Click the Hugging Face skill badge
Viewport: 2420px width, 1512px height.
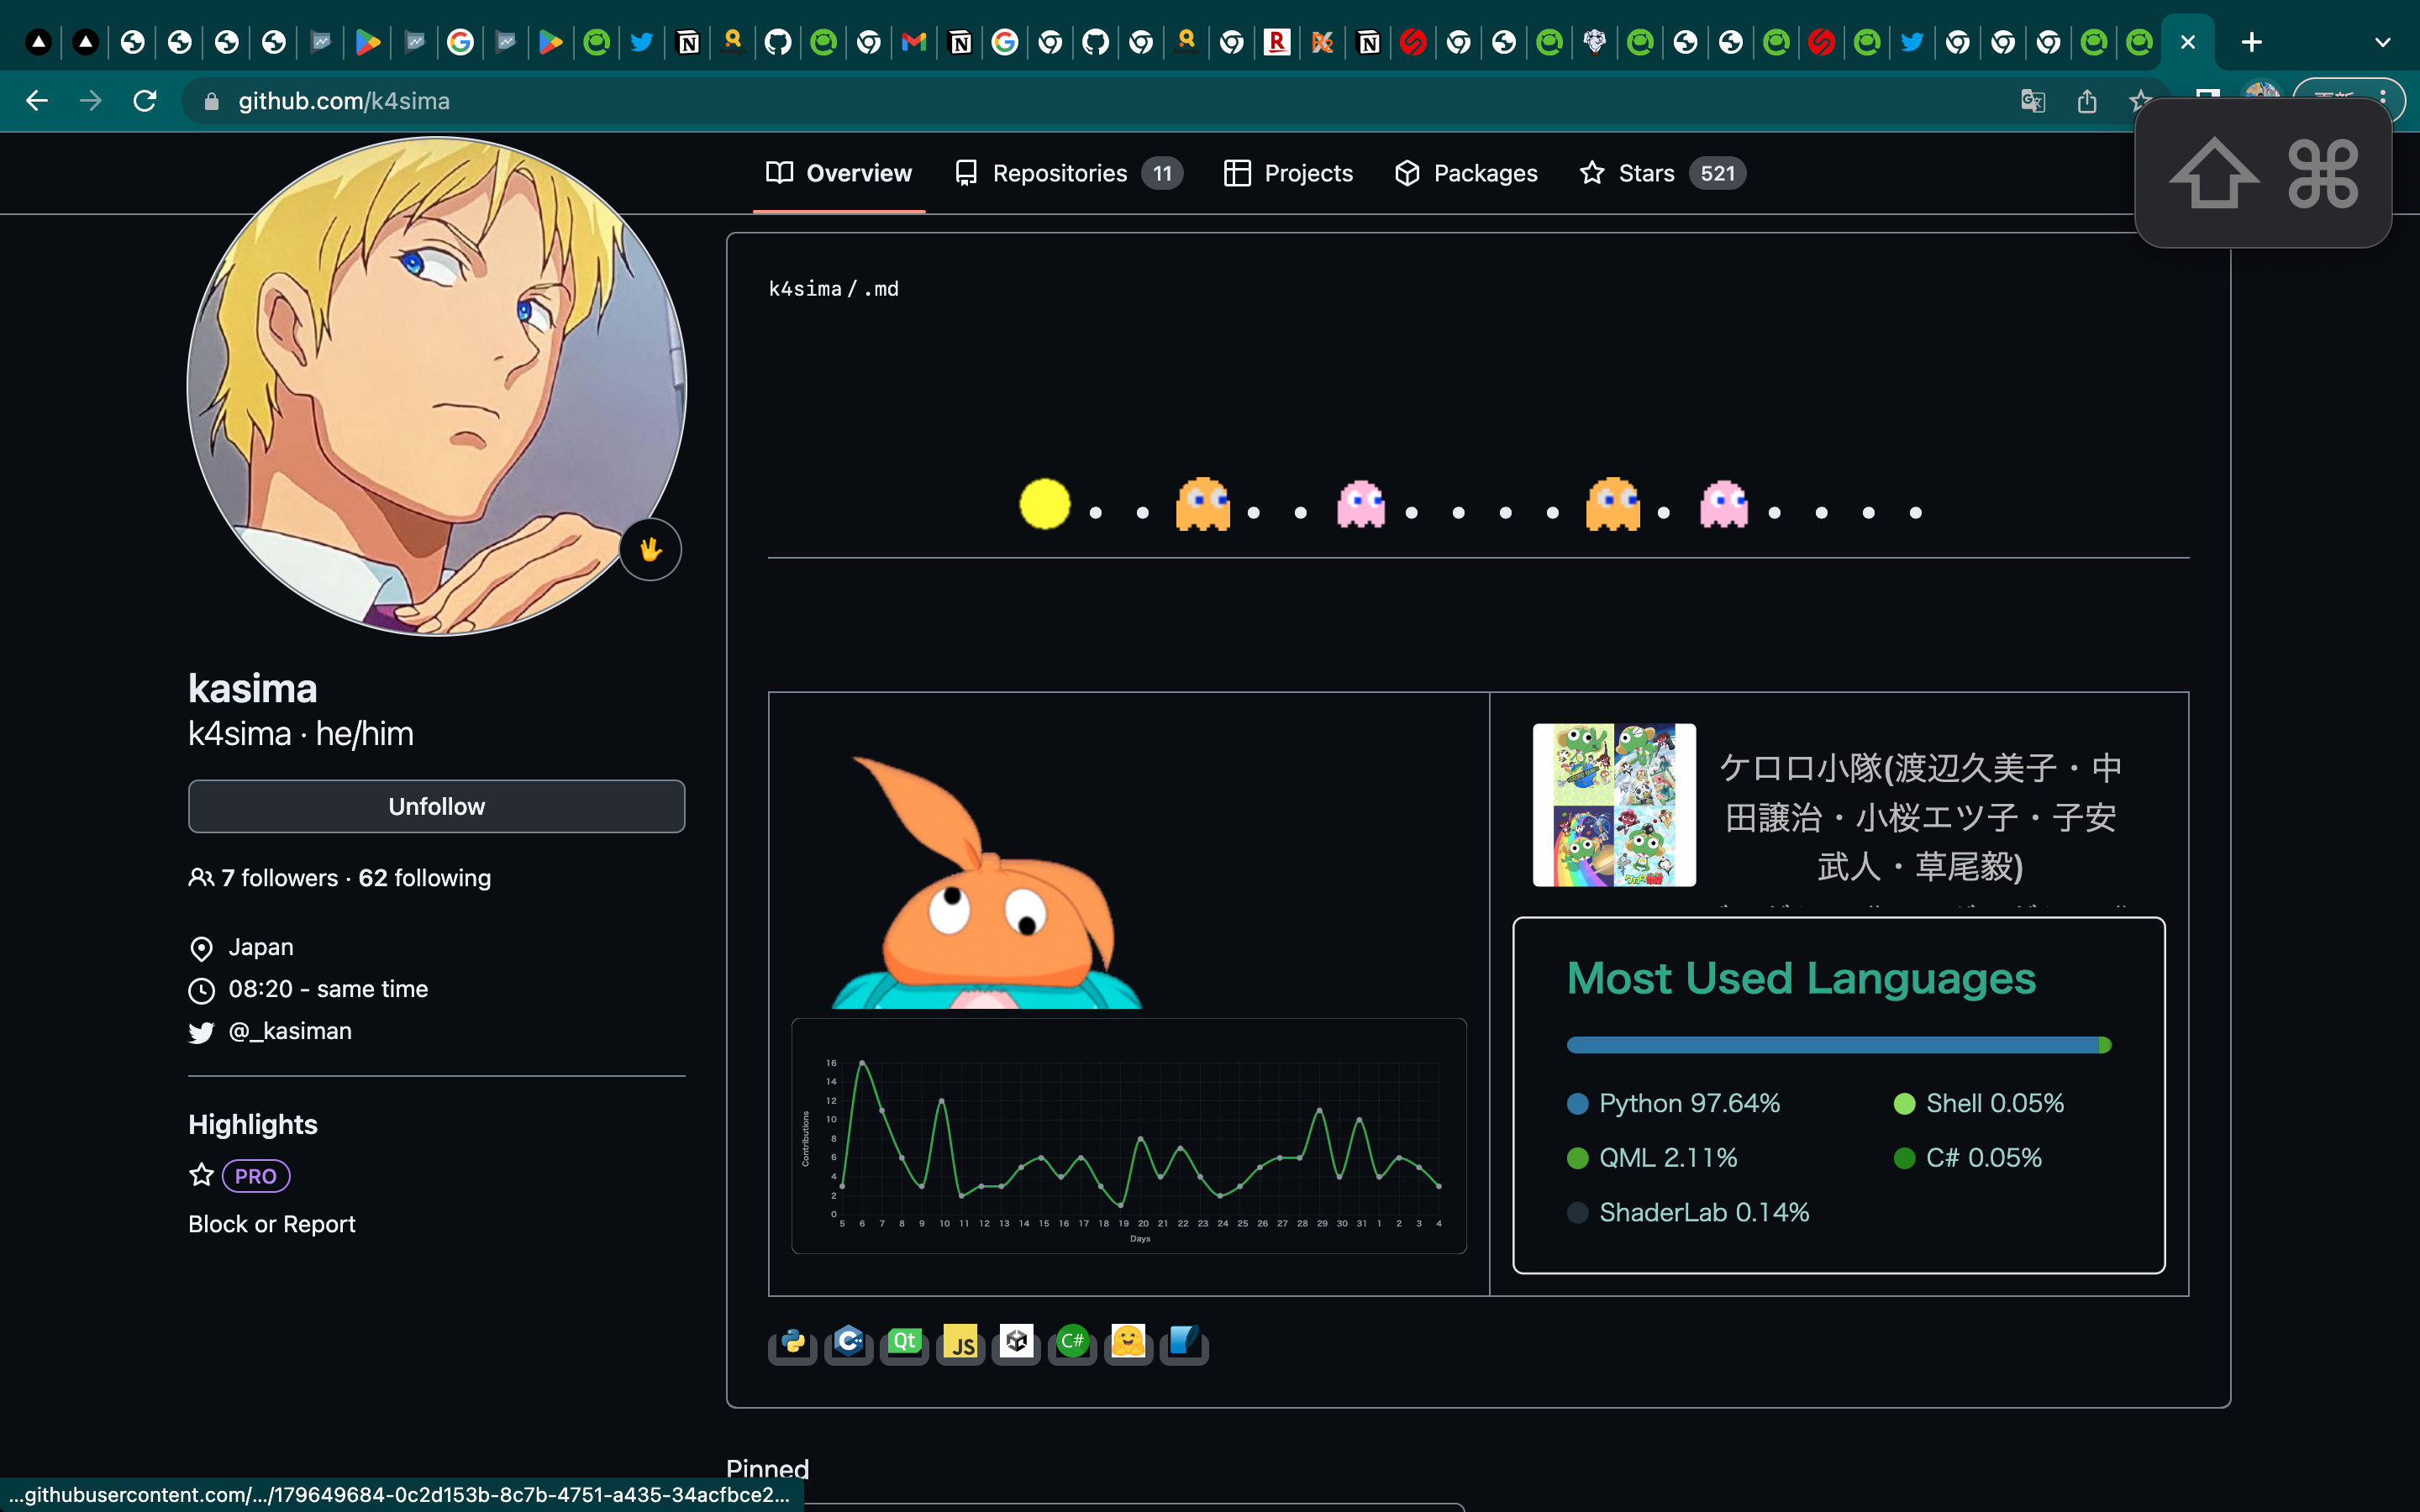(x=1128, y=1344)
